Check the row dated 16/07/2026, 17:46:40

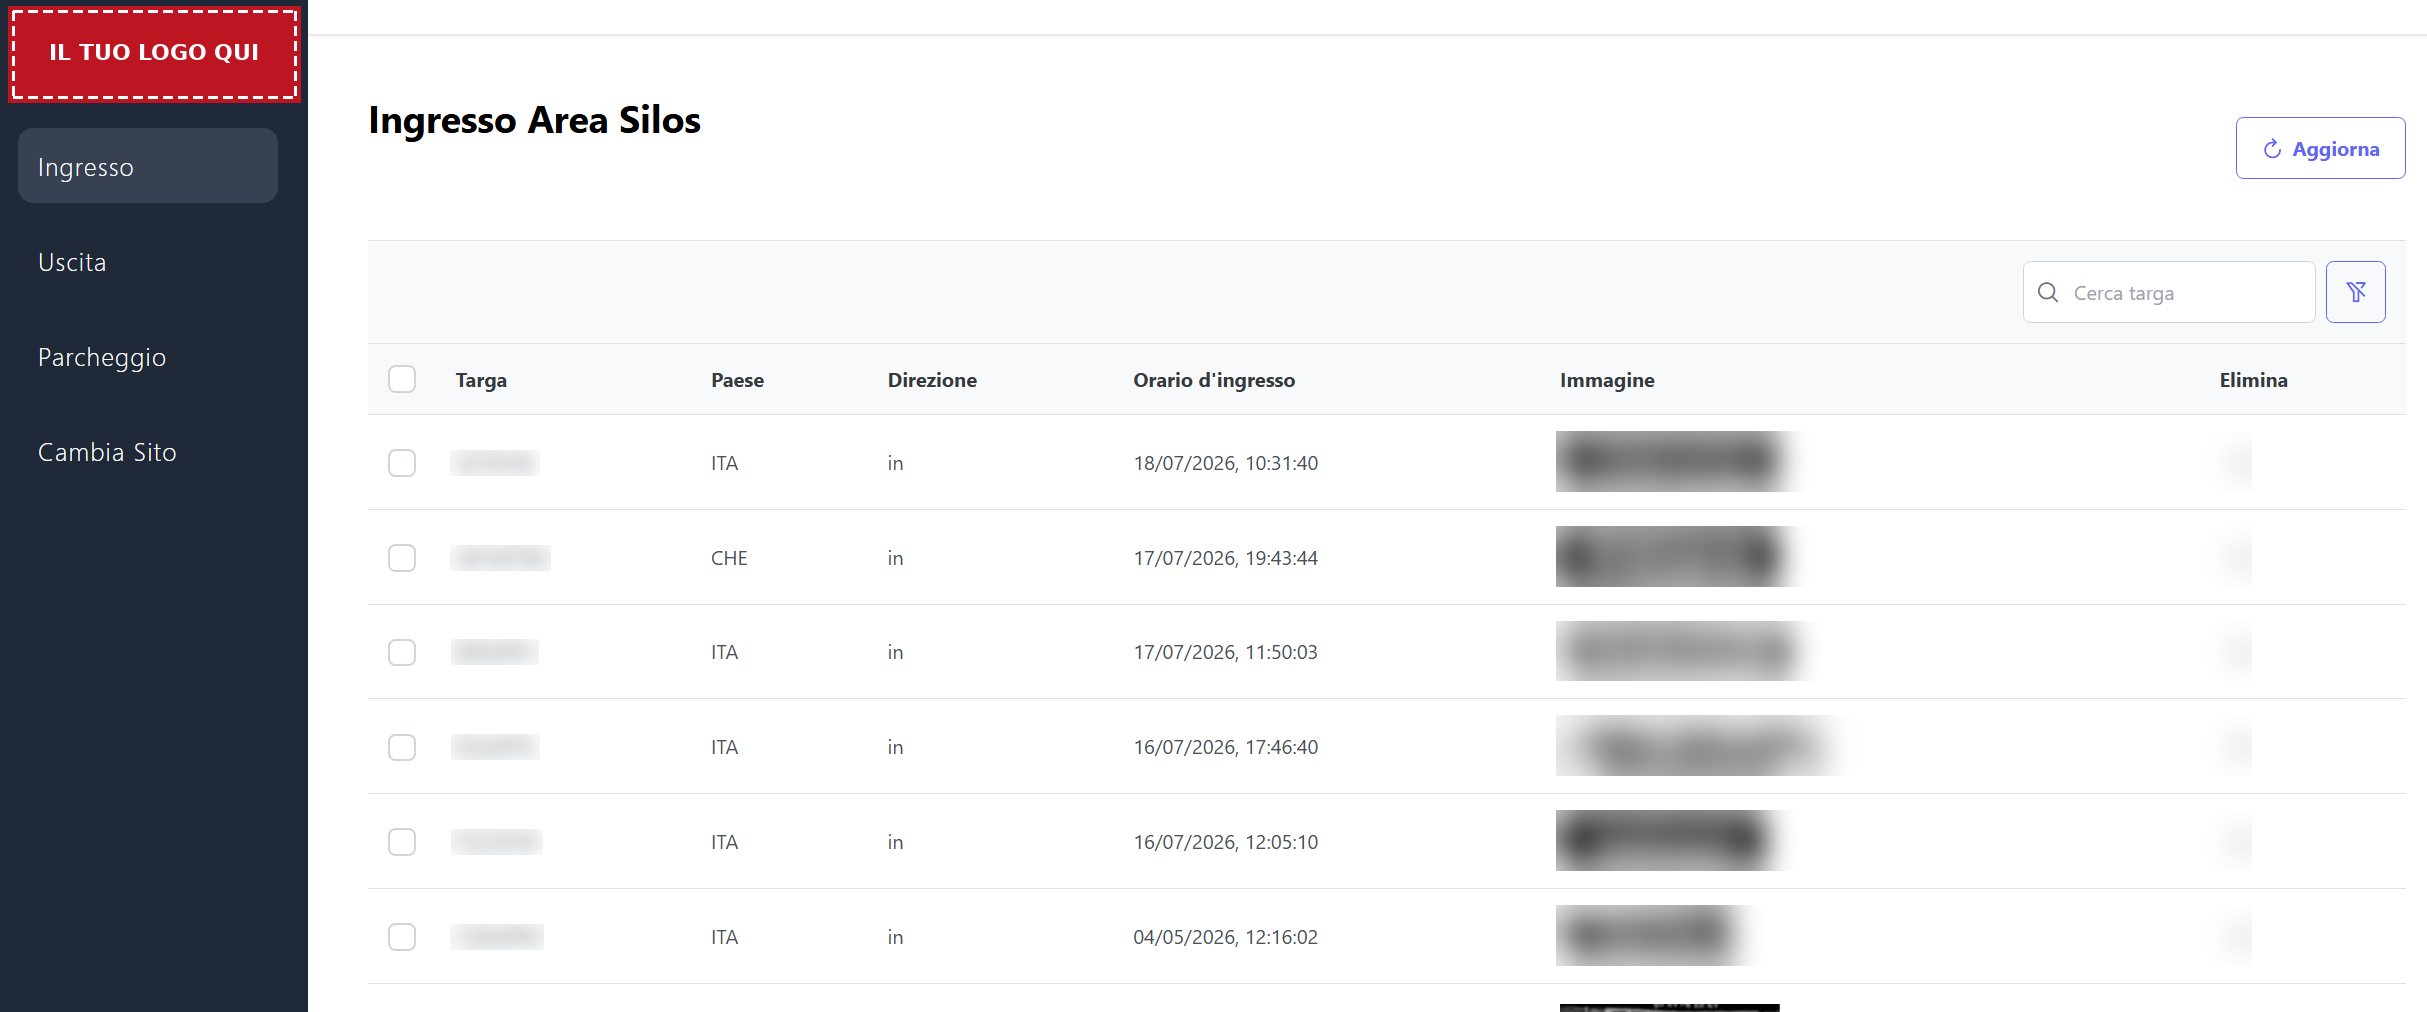point(402,747)
